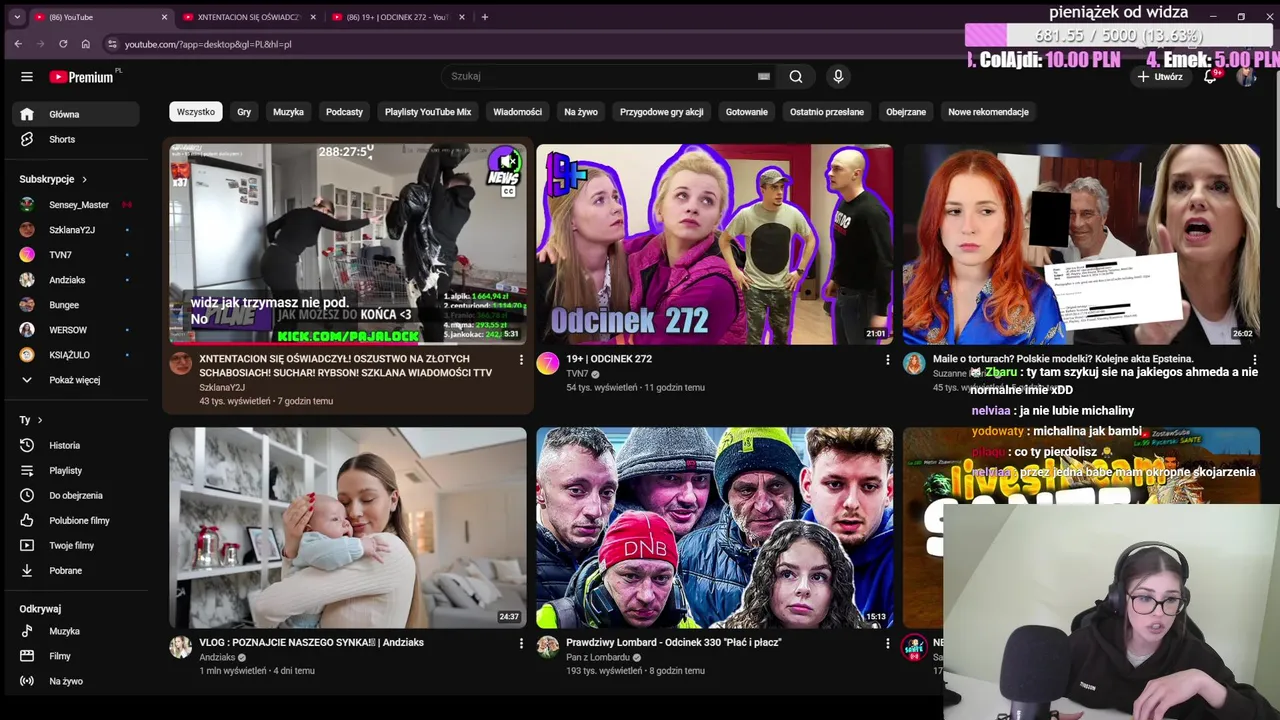Select the Na żywo filter chip
1280x720 pixels.
click(x=581, y=112)
